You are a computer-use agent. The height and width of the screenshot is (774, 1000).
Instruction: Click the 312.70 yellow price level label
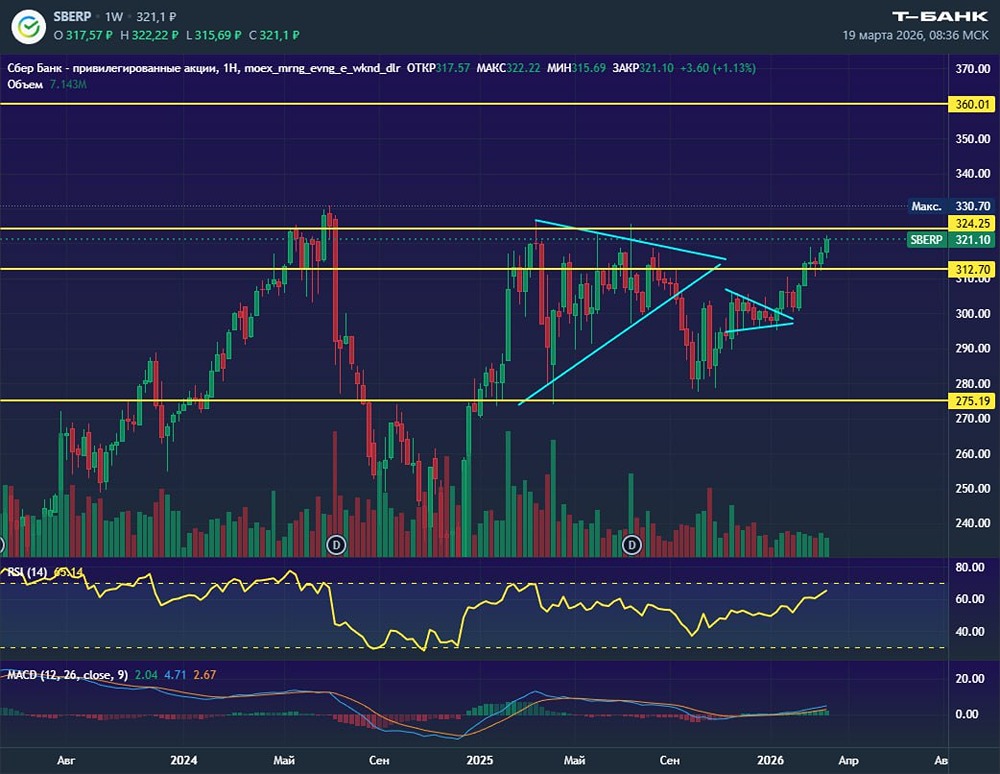(x=971, y=270)
